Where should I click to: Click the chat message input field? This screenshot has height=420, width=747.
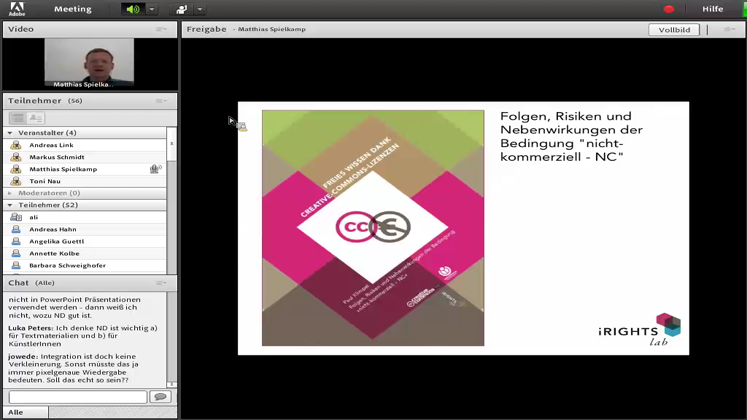(77, 397)
